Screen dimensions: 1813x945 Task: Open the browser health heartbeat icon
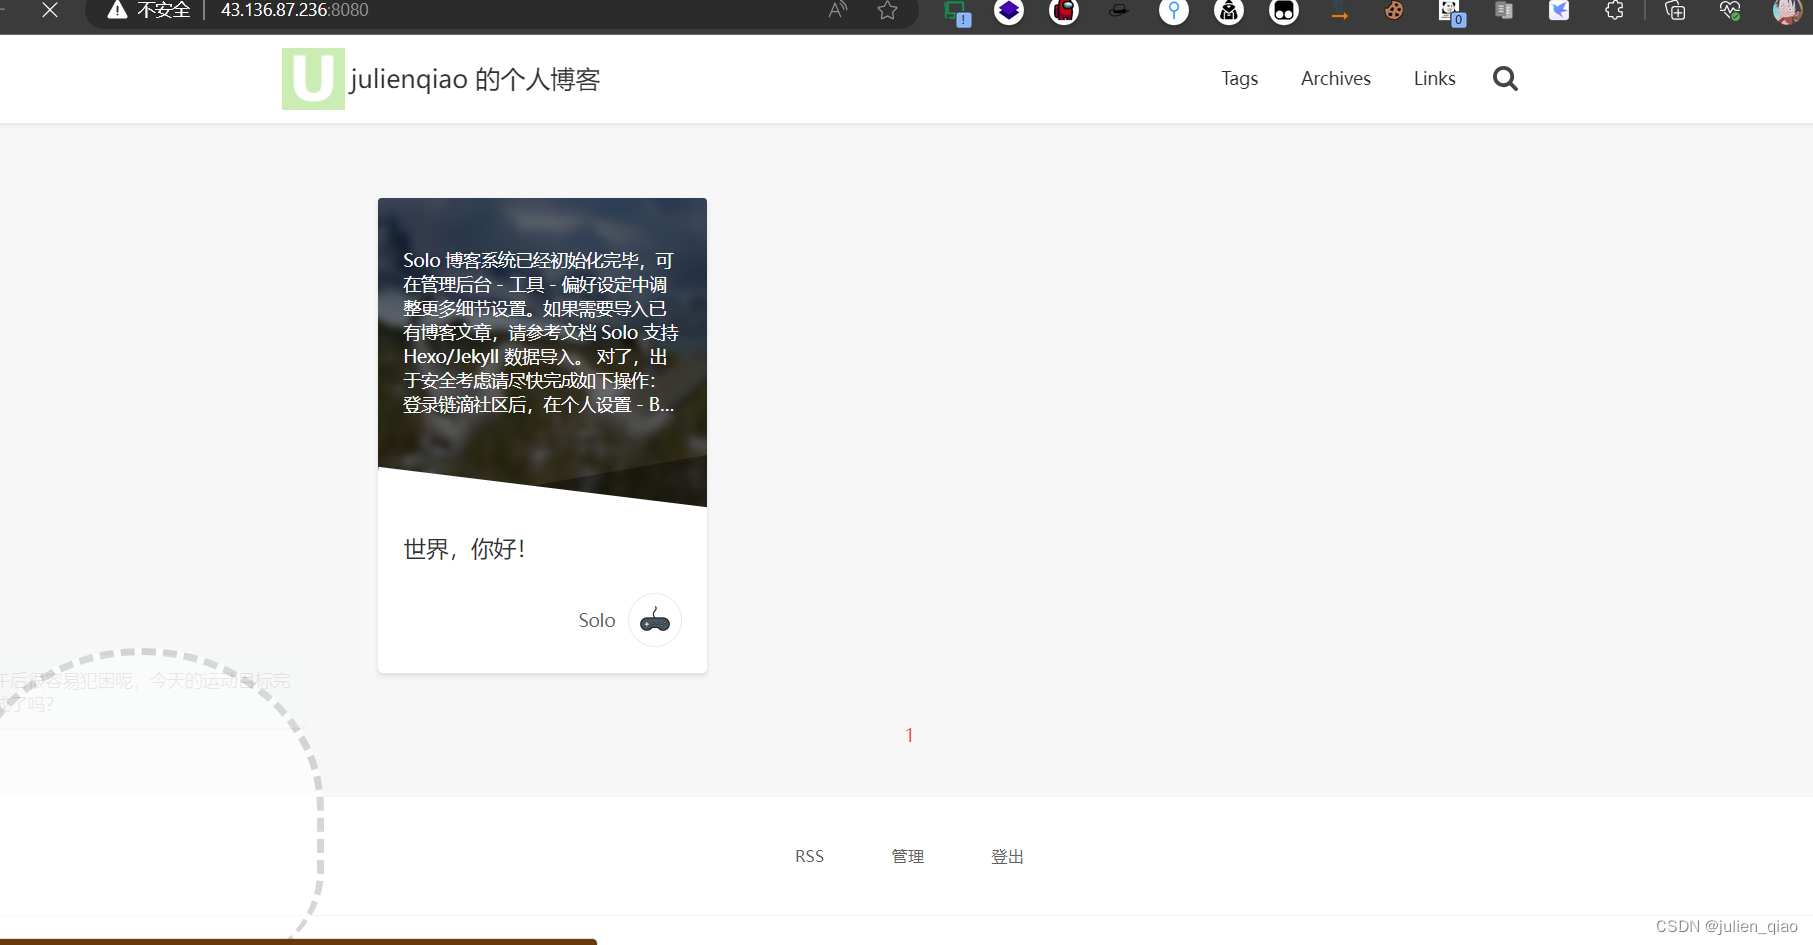click(1730, 11)
